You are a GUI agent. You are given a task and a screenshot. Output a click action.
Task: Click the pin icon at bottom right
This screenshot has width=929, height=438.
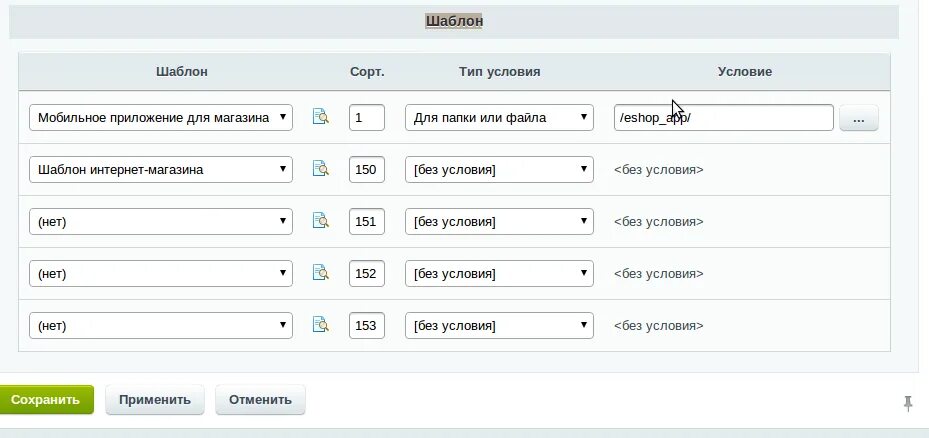click(908, 403)
